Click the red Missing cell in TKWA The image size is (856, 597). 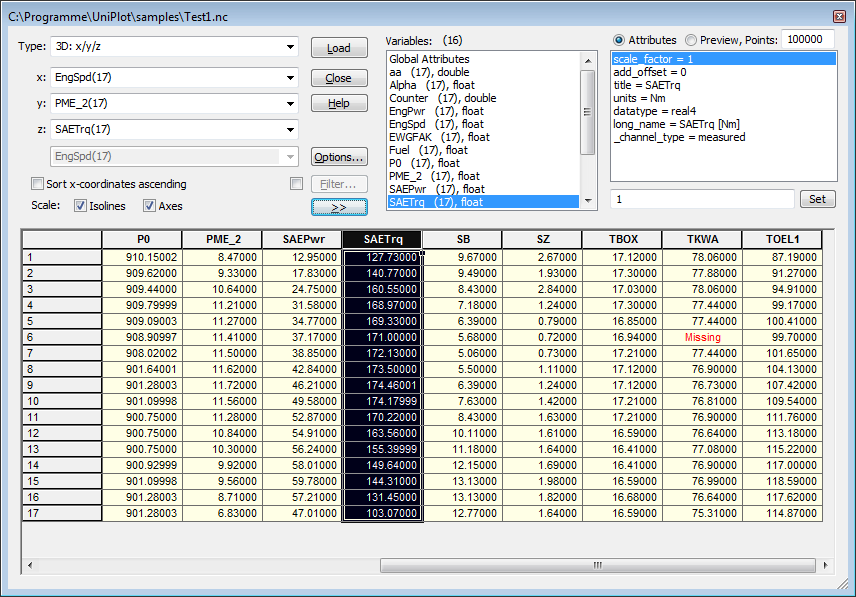coord(703,337)
